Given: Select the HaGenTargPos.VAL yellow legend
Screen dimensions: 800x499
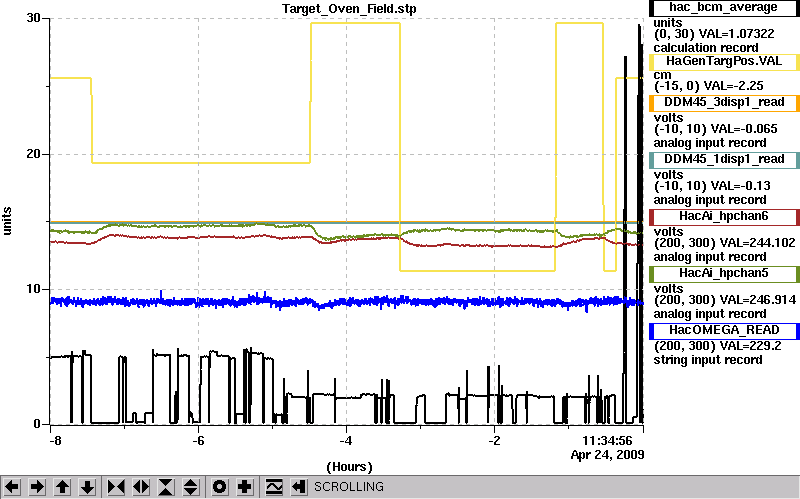Looking at the screenshot, I should click(723, 62).
